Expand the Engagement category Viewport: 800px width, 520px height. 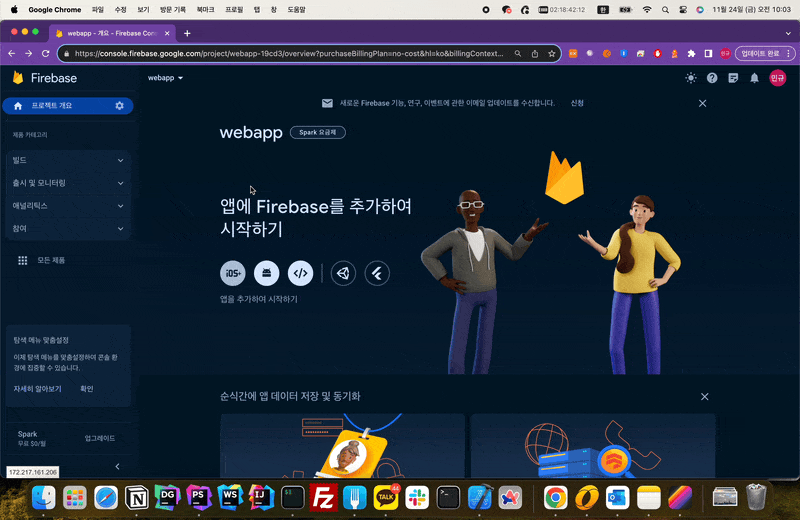click(x=68, y=229)
